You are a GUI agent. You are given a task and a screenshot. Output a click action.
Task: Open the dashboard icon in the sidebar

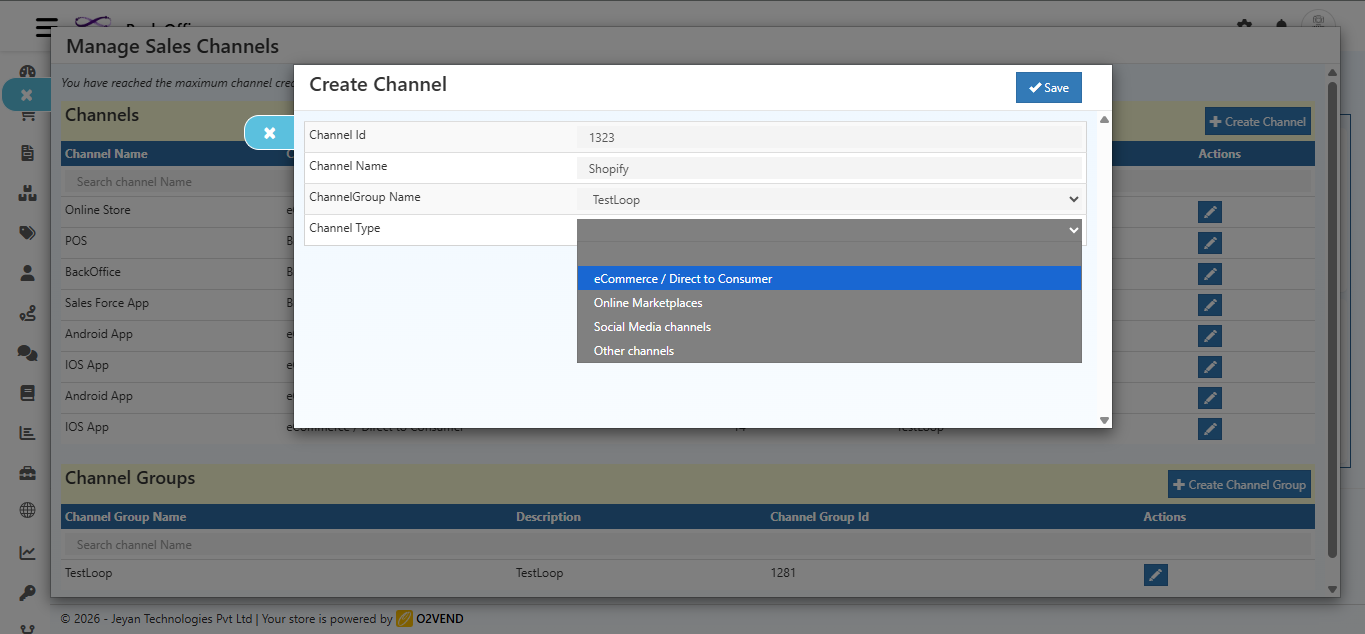[27, 70]
